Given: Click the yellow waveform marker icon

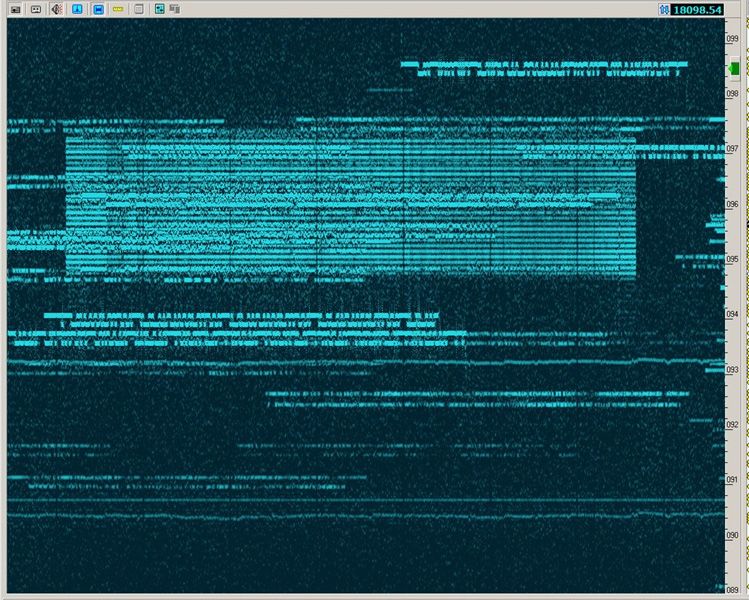Looking at the screenshot, I should click(x=118, y=9).
